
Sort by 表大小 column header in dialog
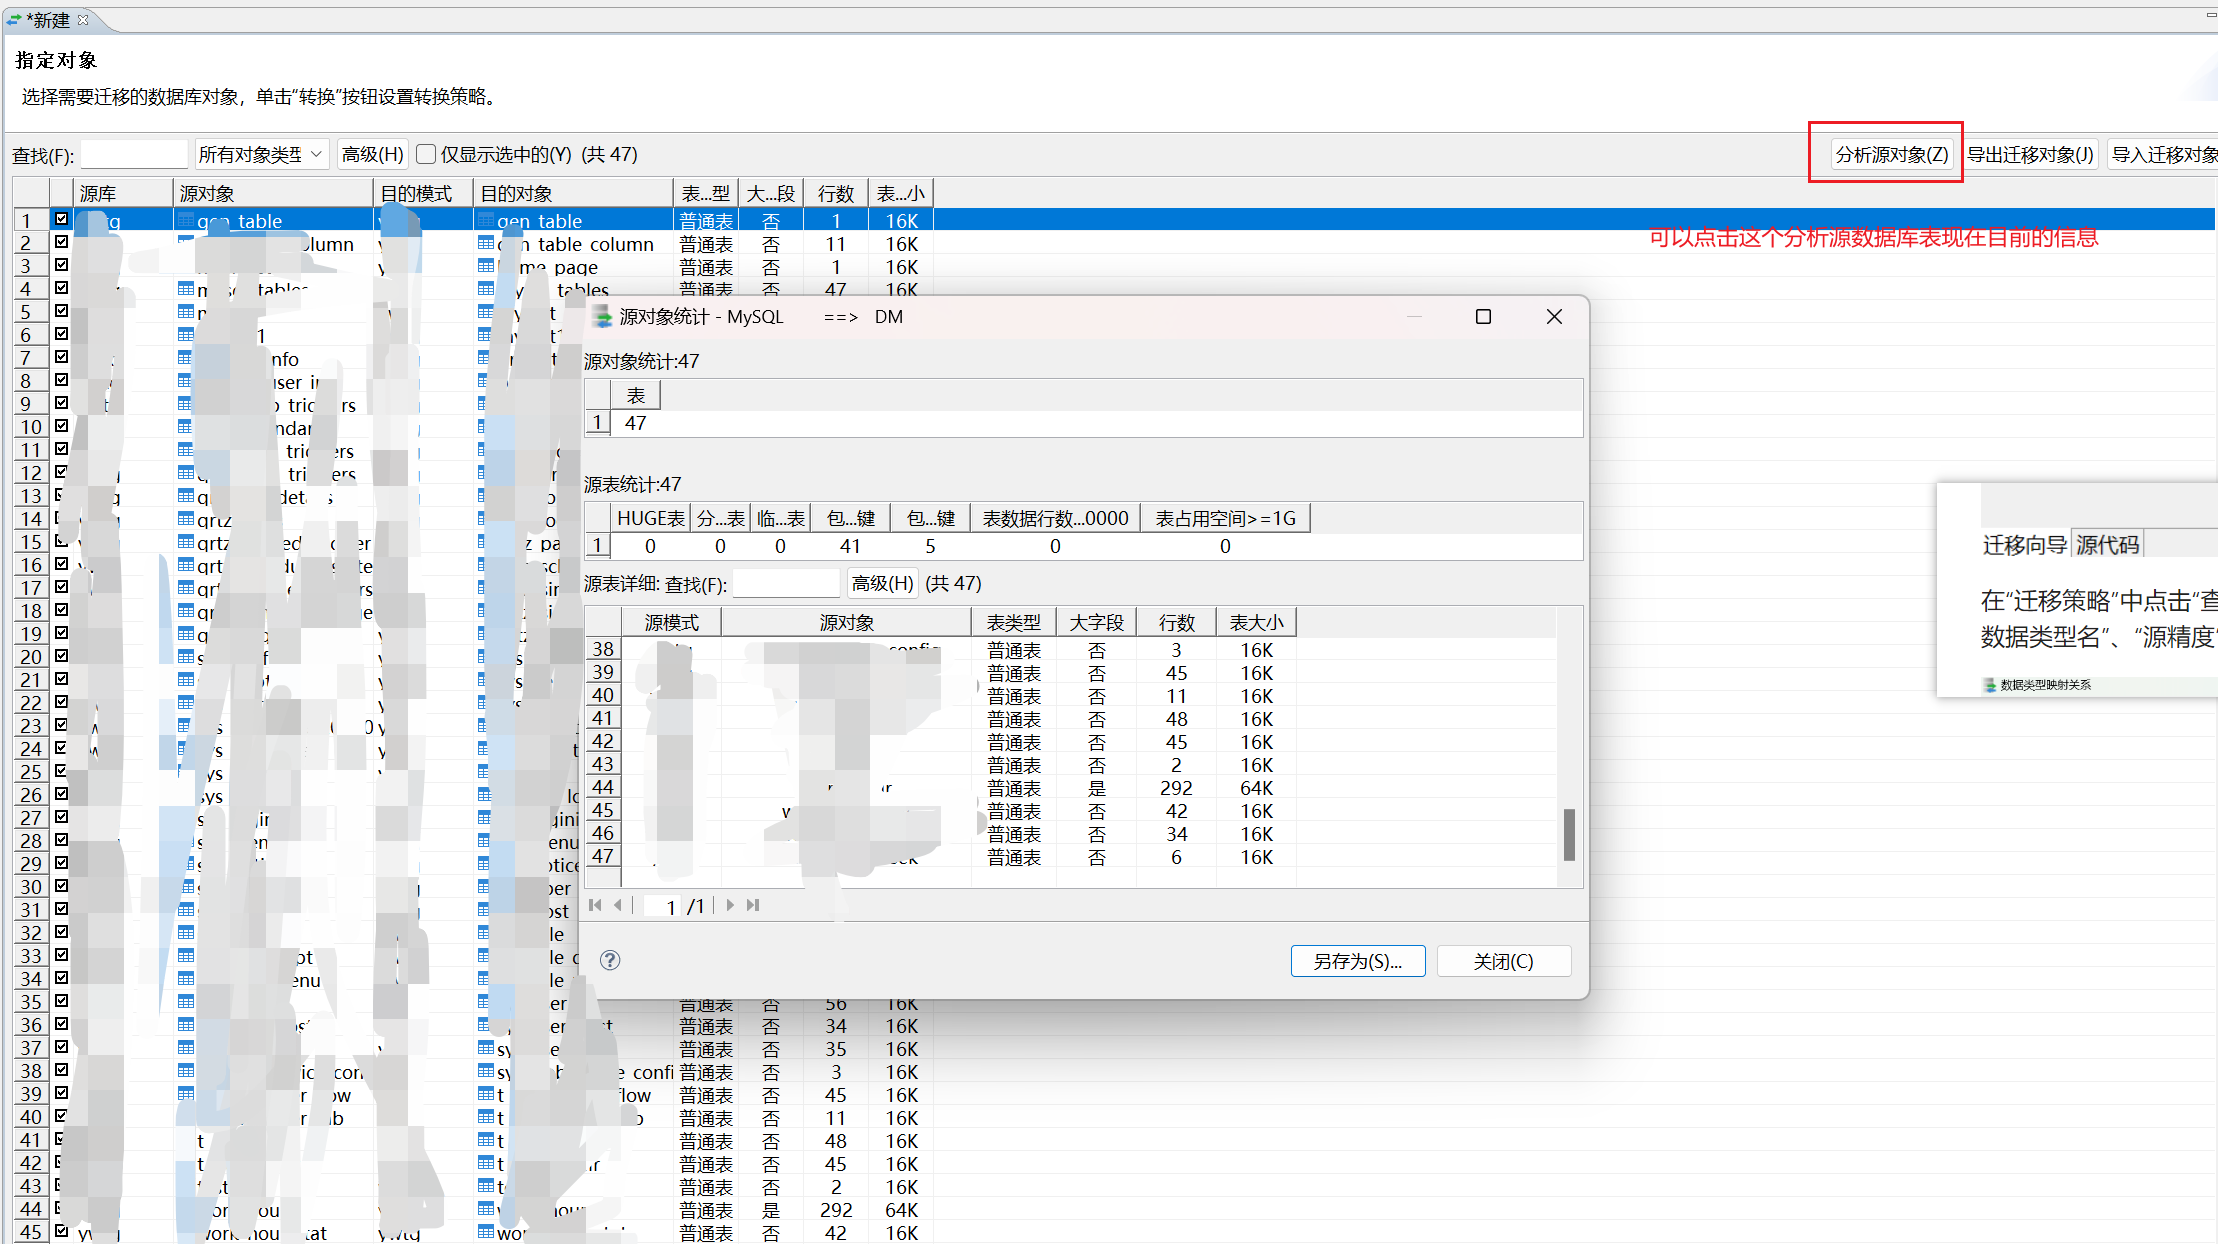pyautogui.click(x=1256, y=622)
